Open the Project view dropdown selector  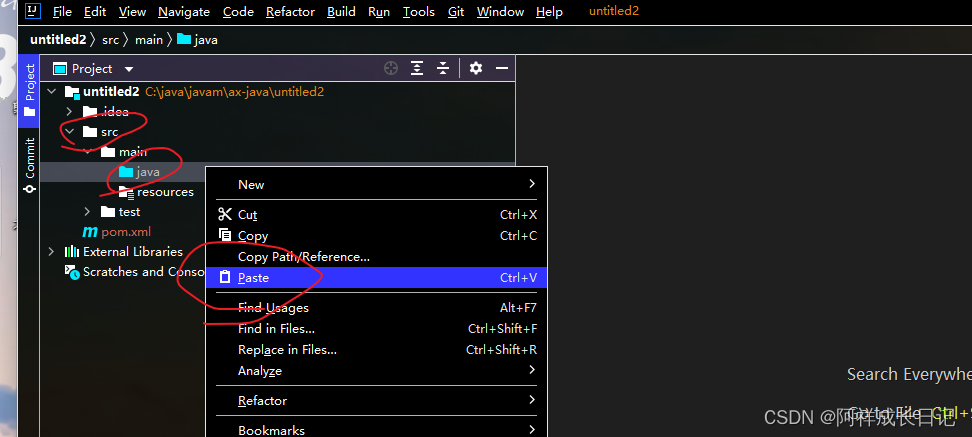point(129,69)
